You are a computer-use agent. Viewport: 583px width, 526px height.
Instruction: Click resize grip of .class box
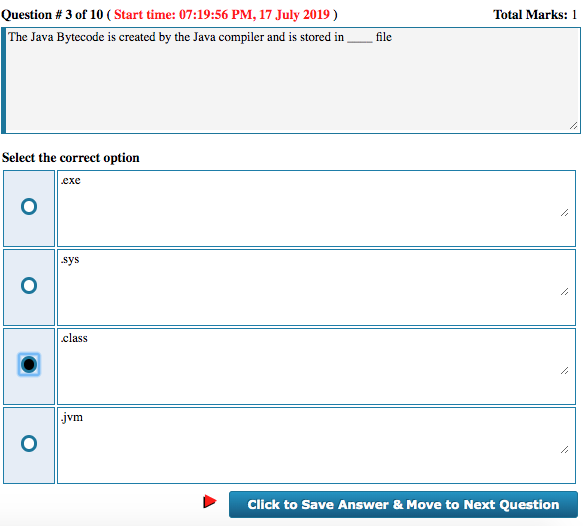564,371
